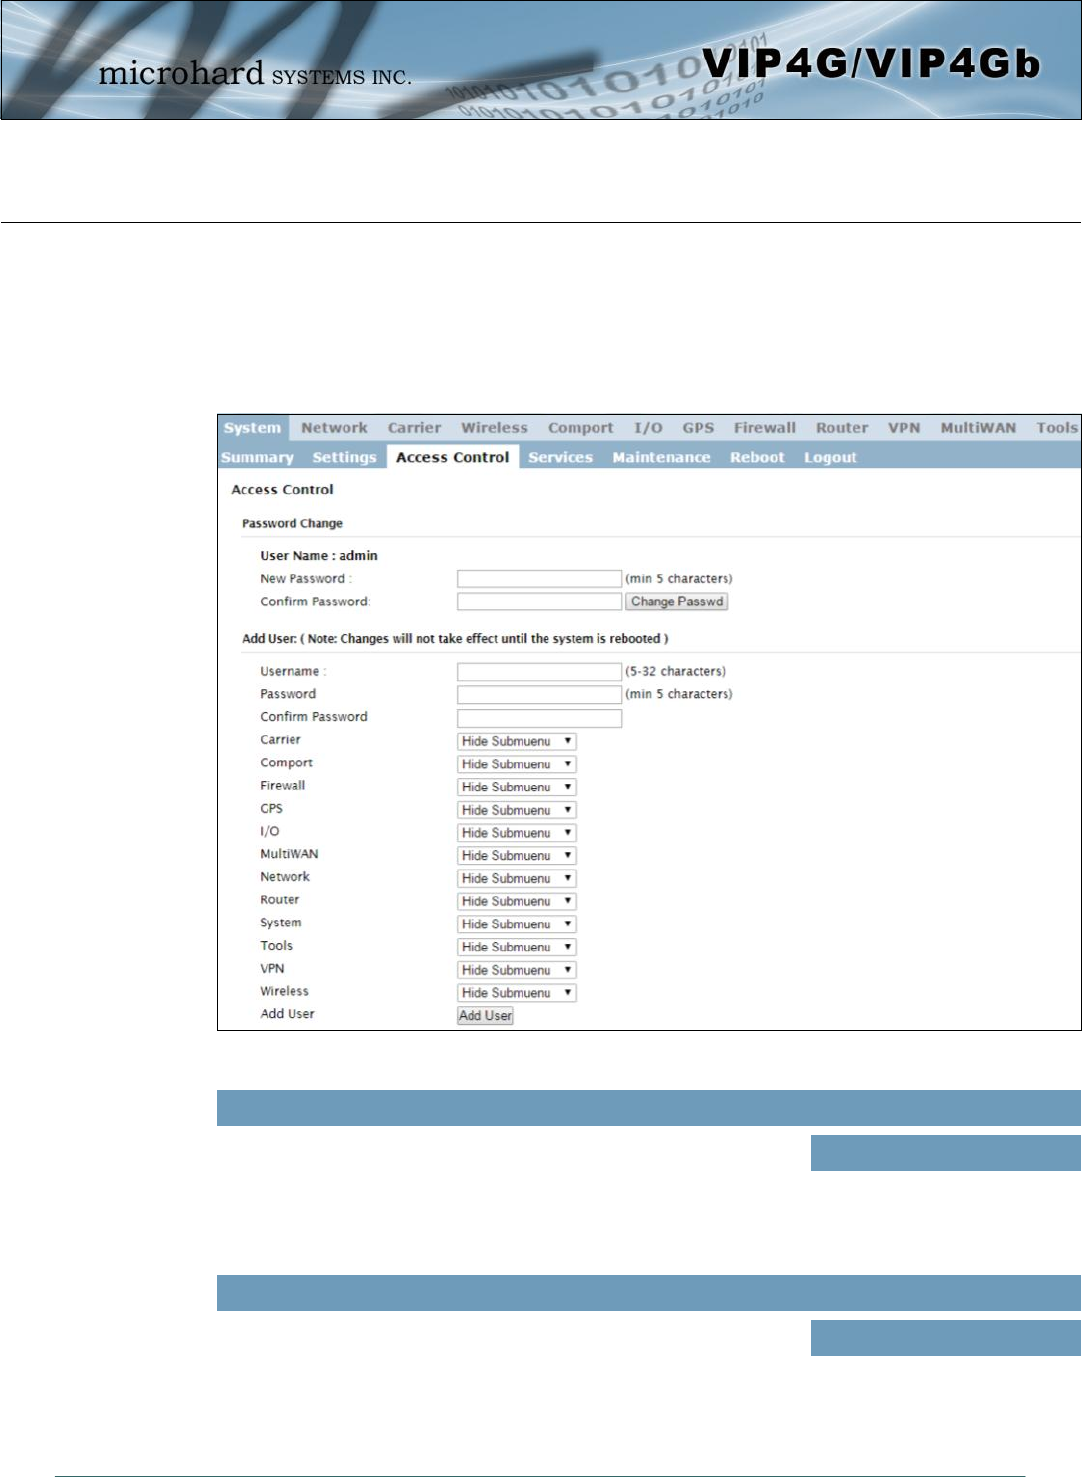Image resolution: width=1082 pixels, height=1477 pixels.
Task: Focus admin's Confirm Password field
Action: click(x=539, y=602)
